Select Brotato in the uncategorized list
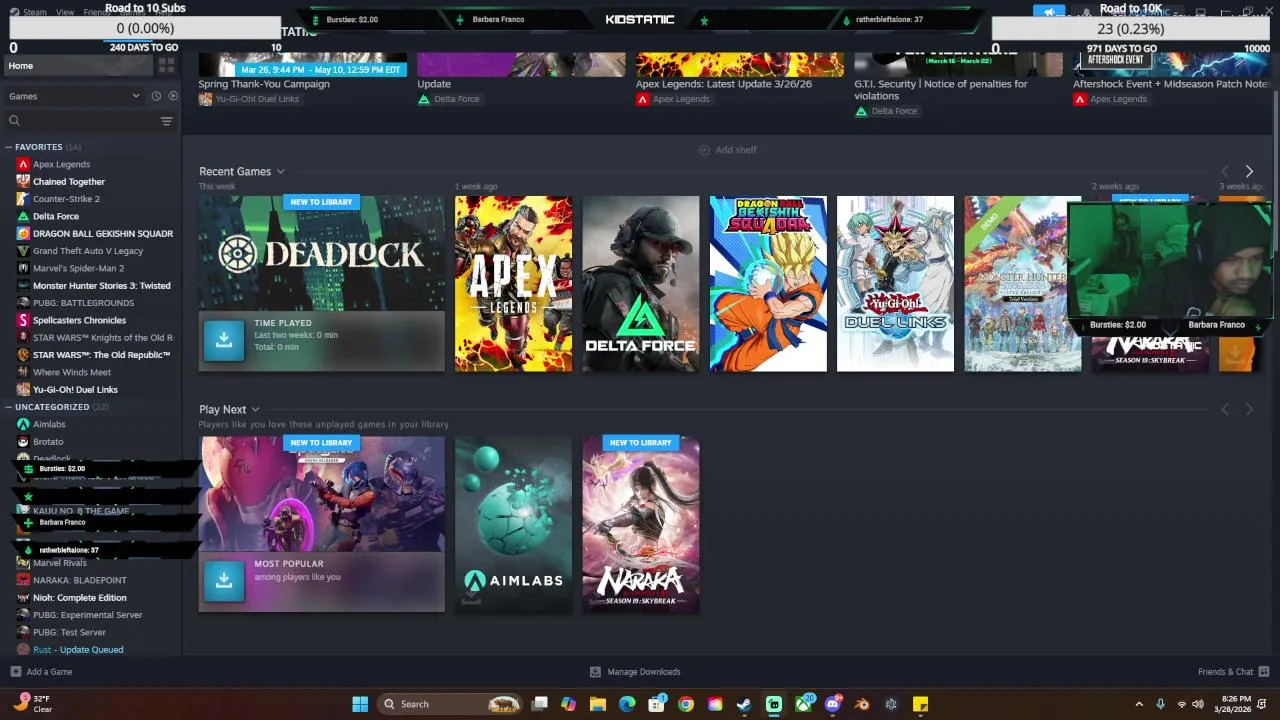The height and width of the screenshot is (720, 1280). (x=48, y=442)
